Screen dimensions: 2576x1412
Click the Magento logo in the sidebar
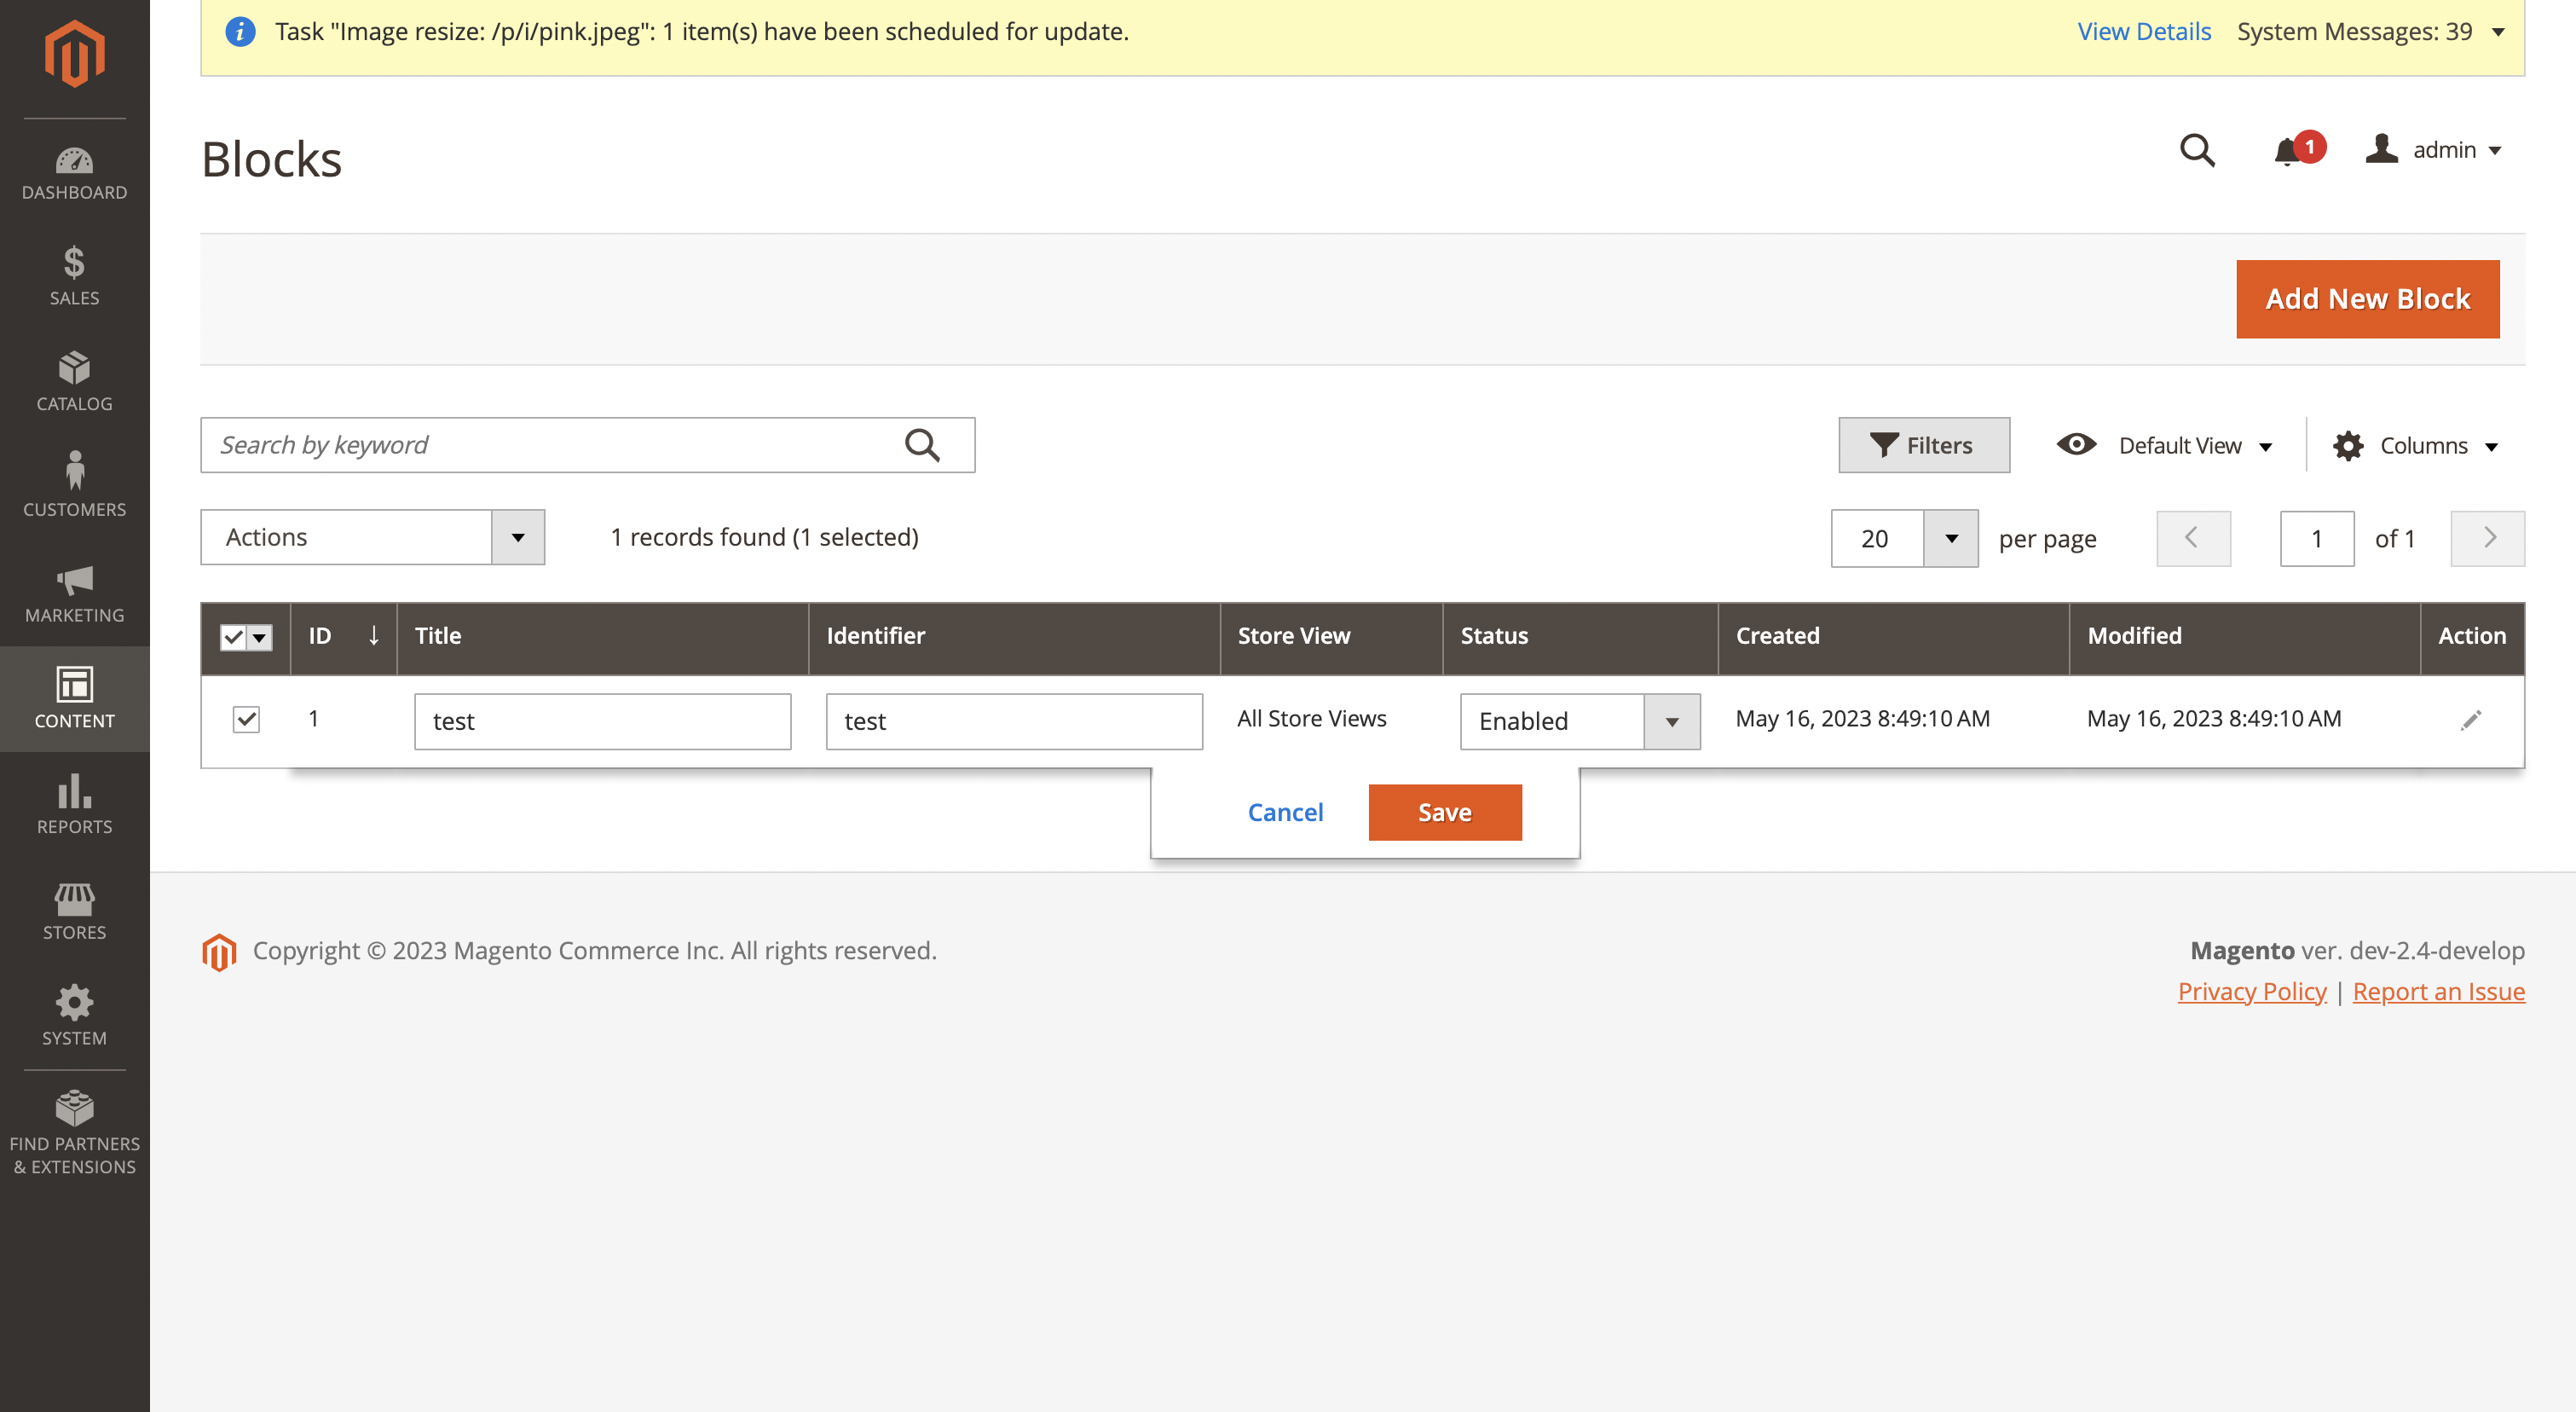(x=74, y=53)
